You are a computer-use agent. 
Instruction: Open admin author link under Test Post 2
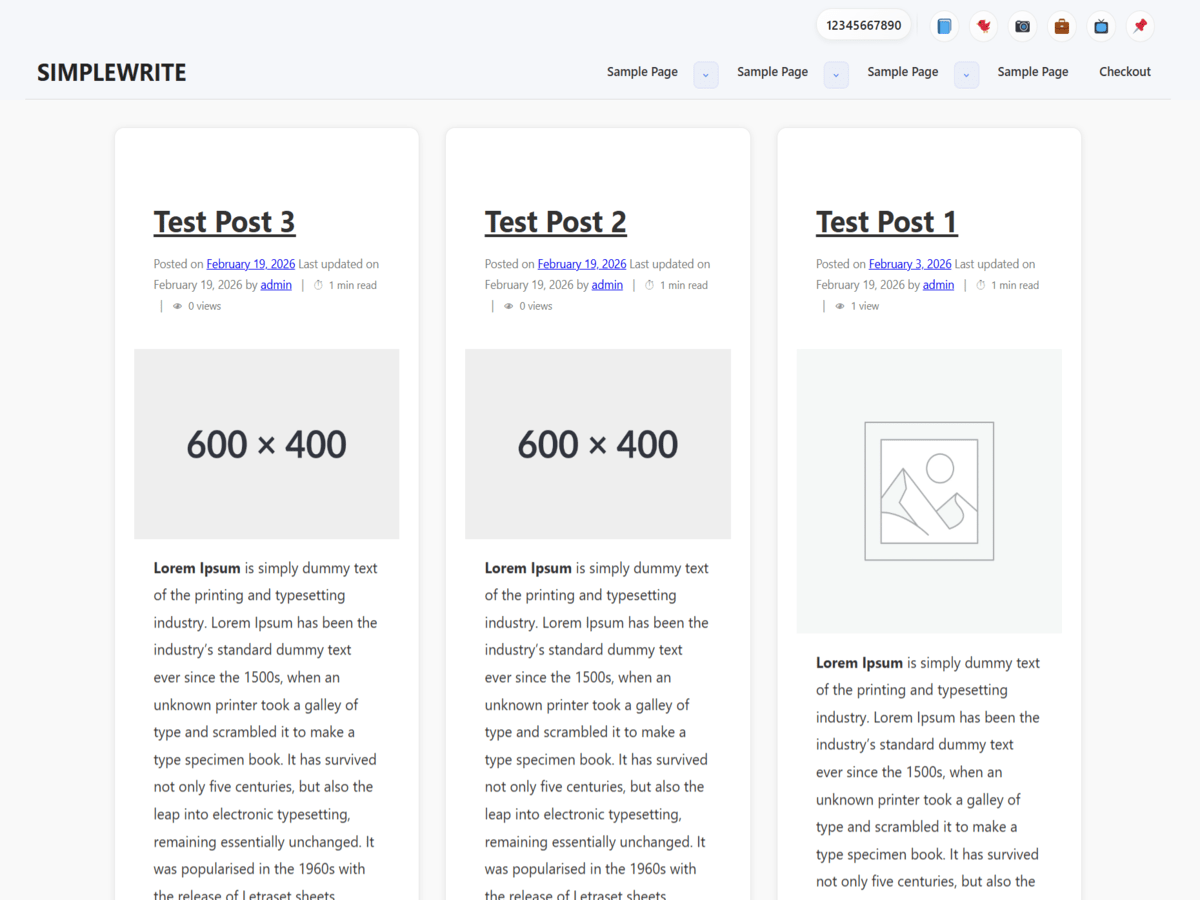click(x=607, y=285)
